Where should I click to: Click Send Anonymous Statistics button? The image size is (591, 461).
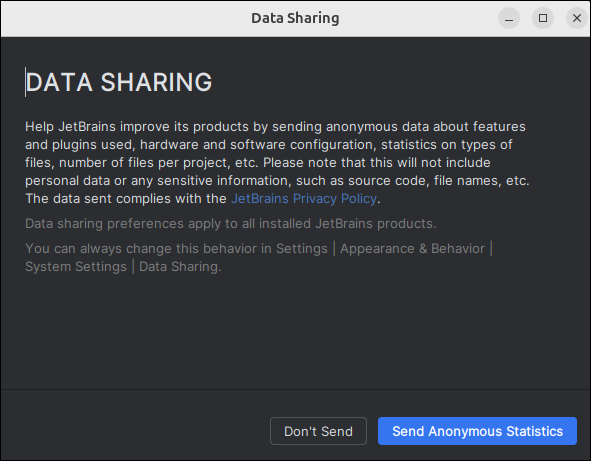477,431
